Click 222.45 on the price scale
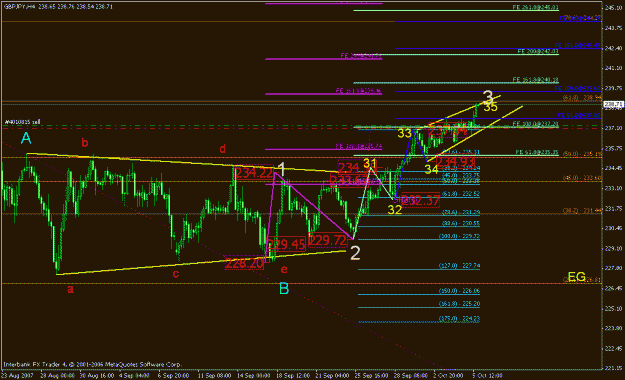The height and width of the screenshot is (380, 625). pos(614,348)
